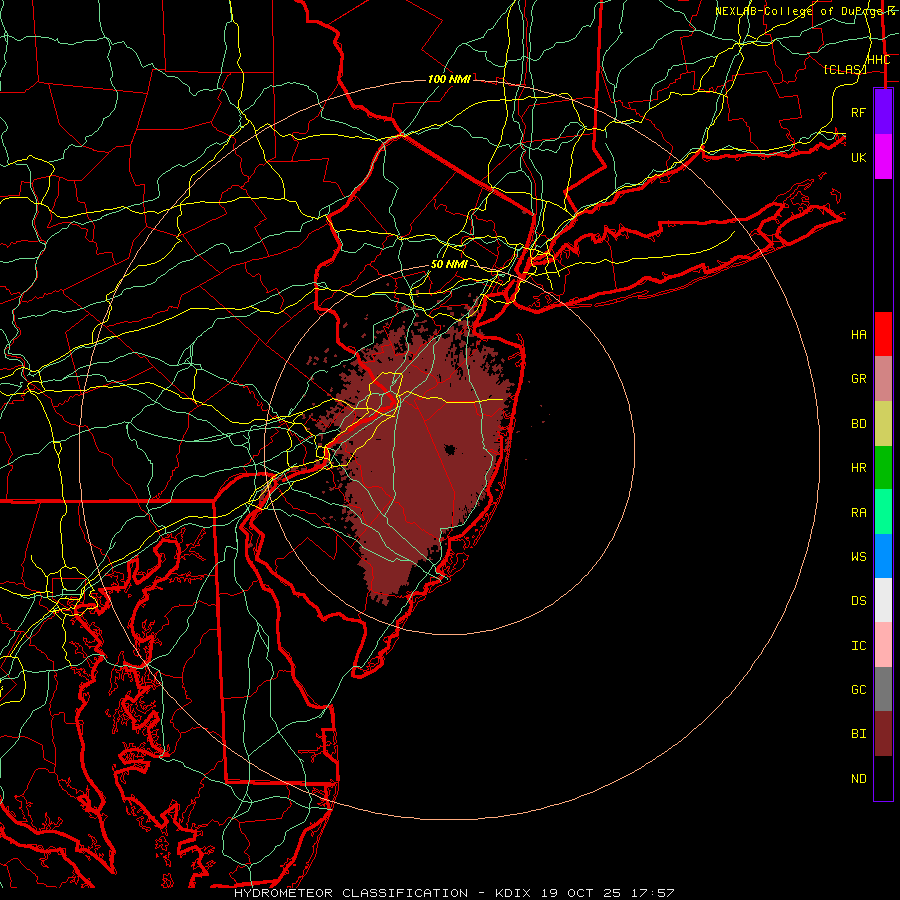900x900 pixels.
Task: Click the BD yellow legend swatch
Action: pyautogui.click(x=883, y=424)
